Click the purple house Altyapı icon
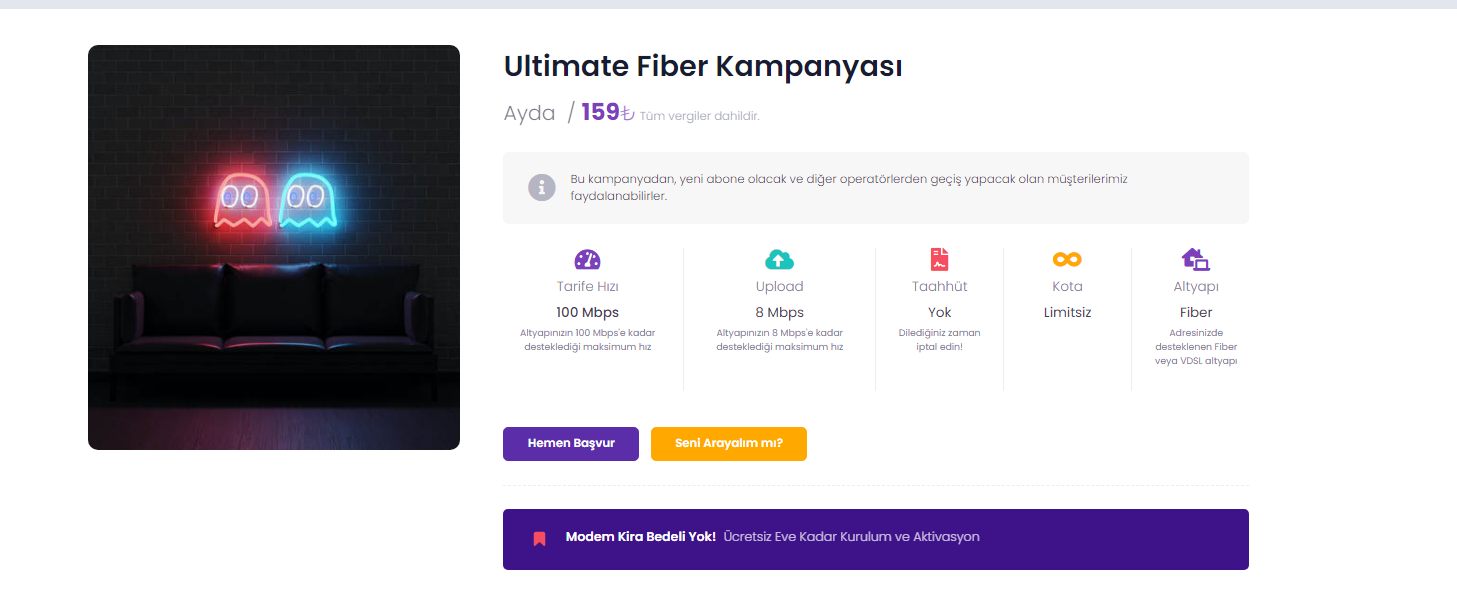The width and height of the screenshot is (1457, 592). [x=1195, y=260]
